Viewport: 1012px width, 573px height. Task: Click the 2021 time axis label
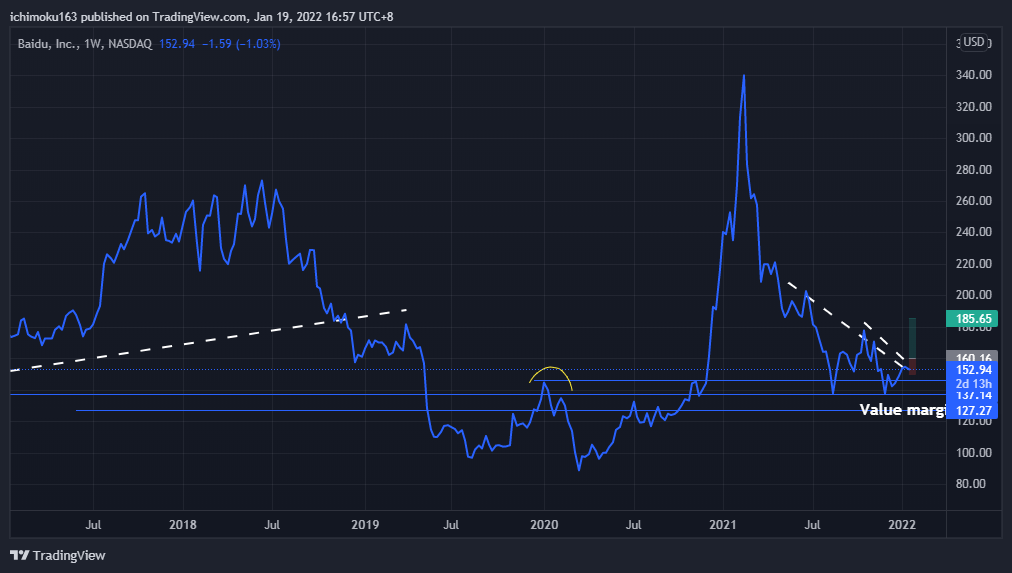click(x=723, y=525)
